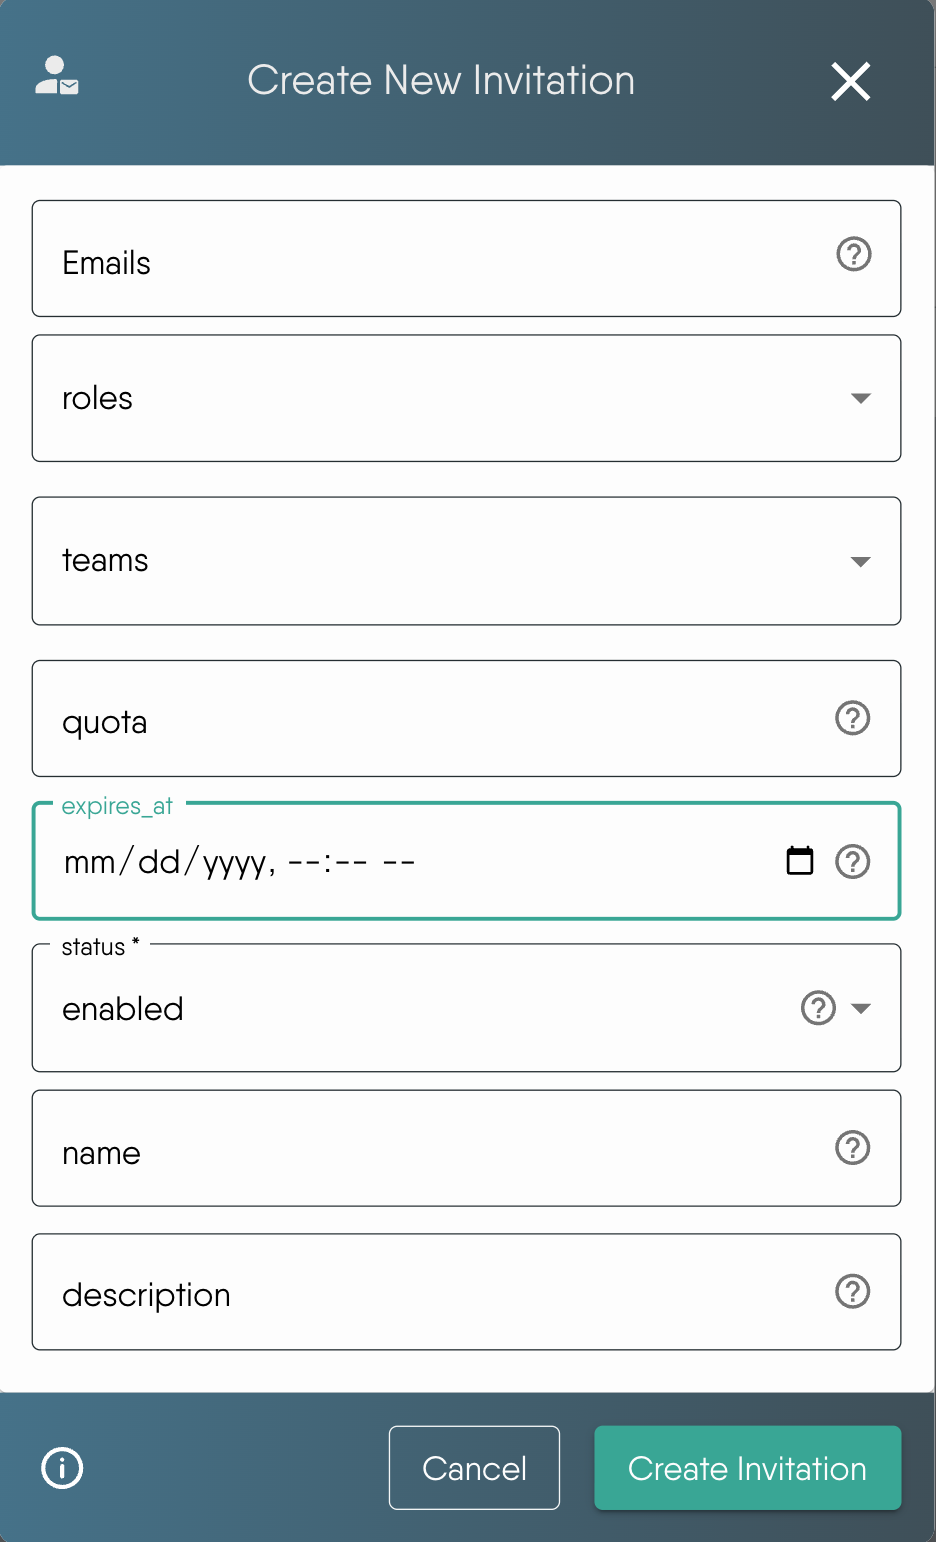
Task: Open the calendar picker for expires_at
Action: coord(799,860)
